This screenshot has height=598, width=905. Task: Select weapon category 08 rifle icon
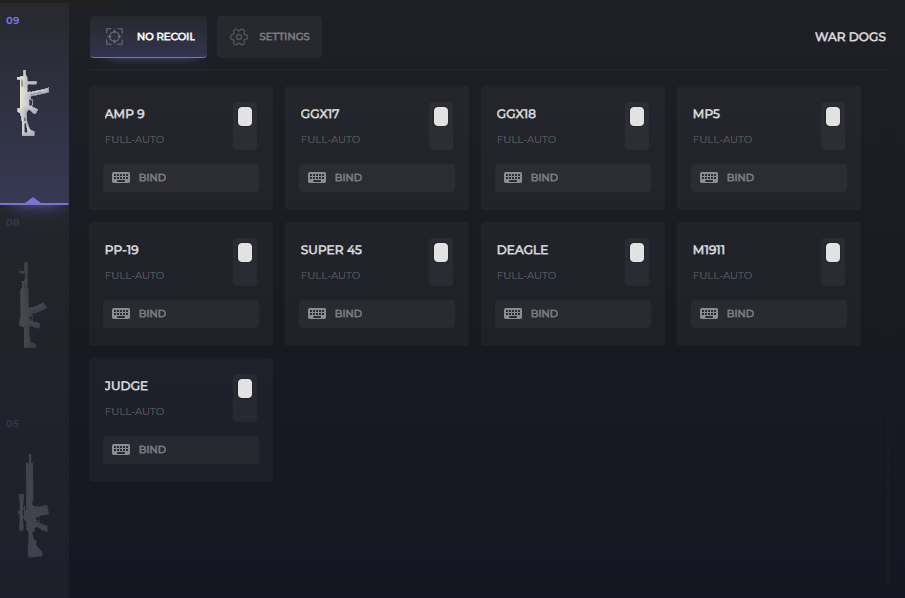[32, 305]
